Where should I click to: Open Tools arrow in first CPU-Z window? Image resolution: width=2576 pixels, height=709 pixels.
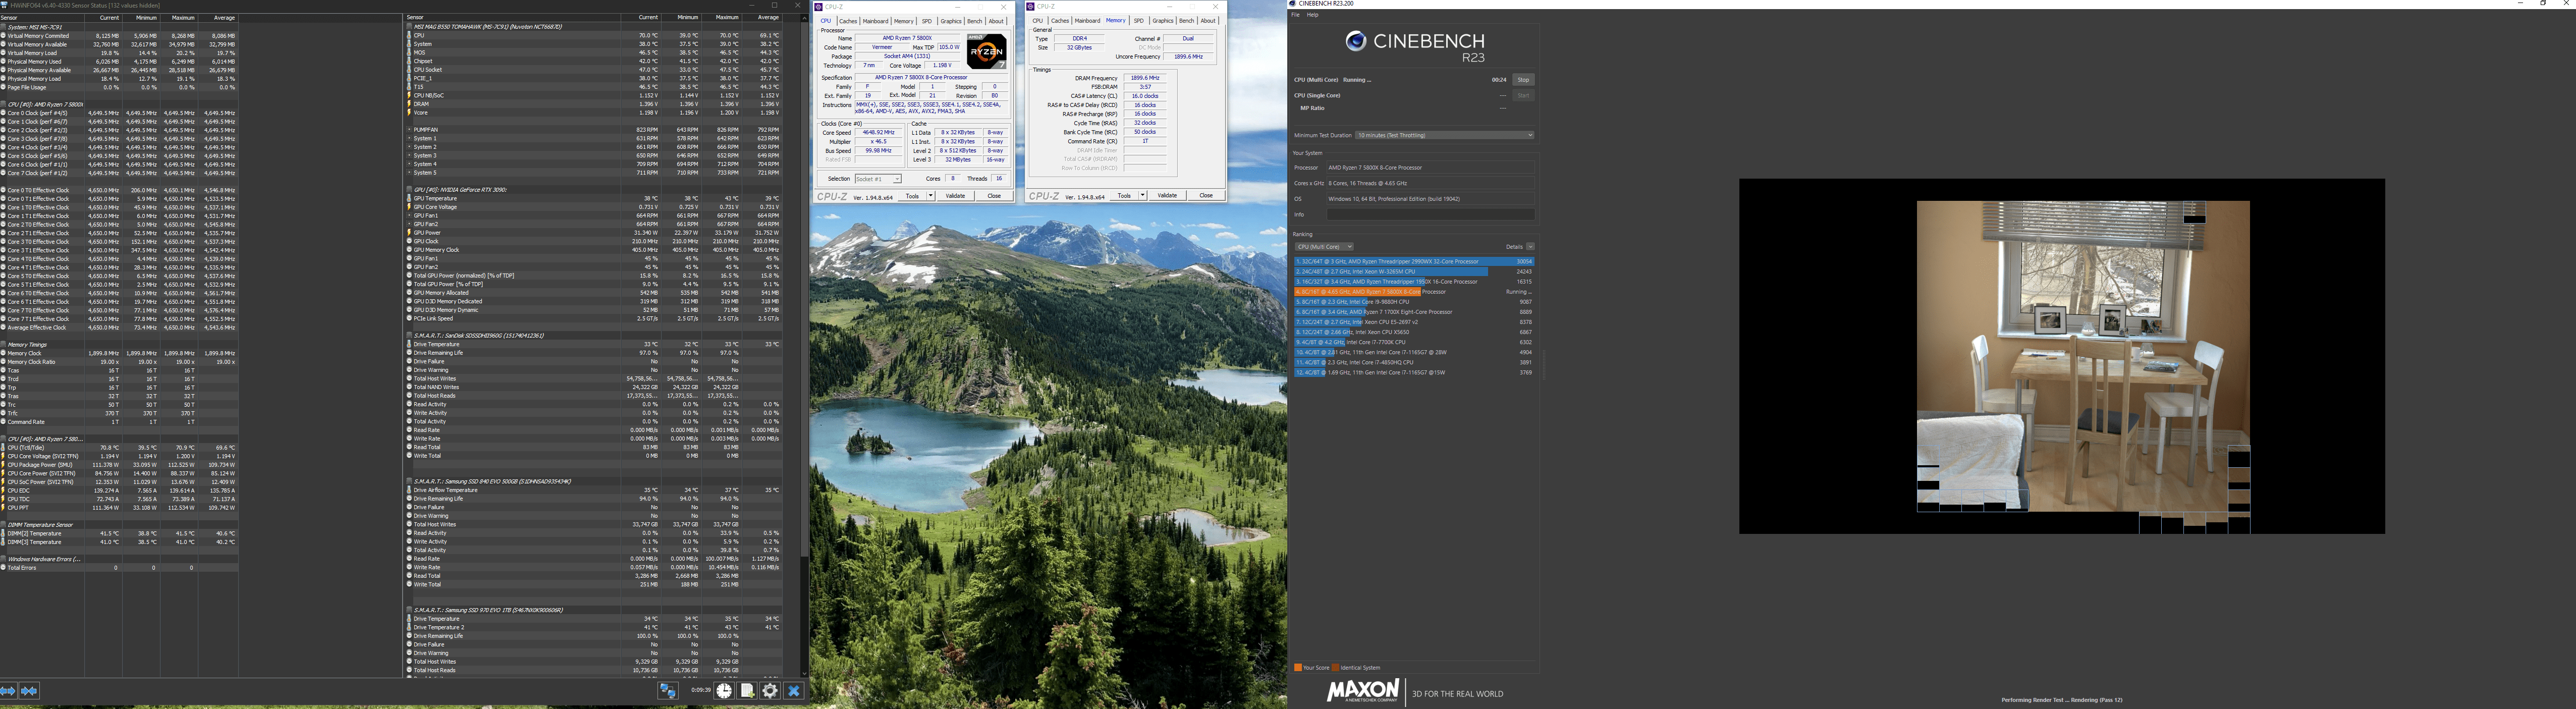931,196
